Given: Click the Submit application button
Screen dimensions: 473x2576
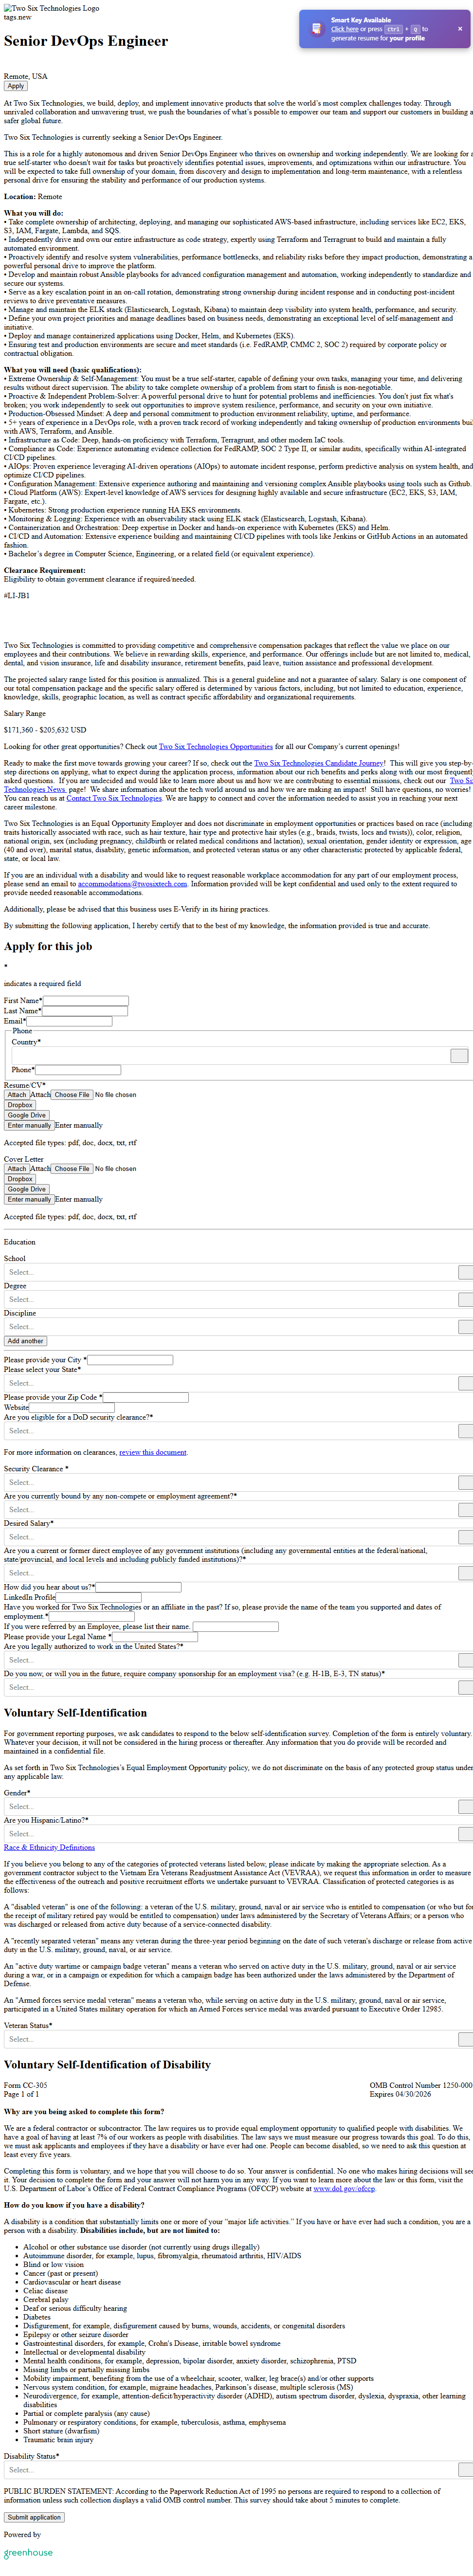Looking at the screenshot, I should point(34,2517).
